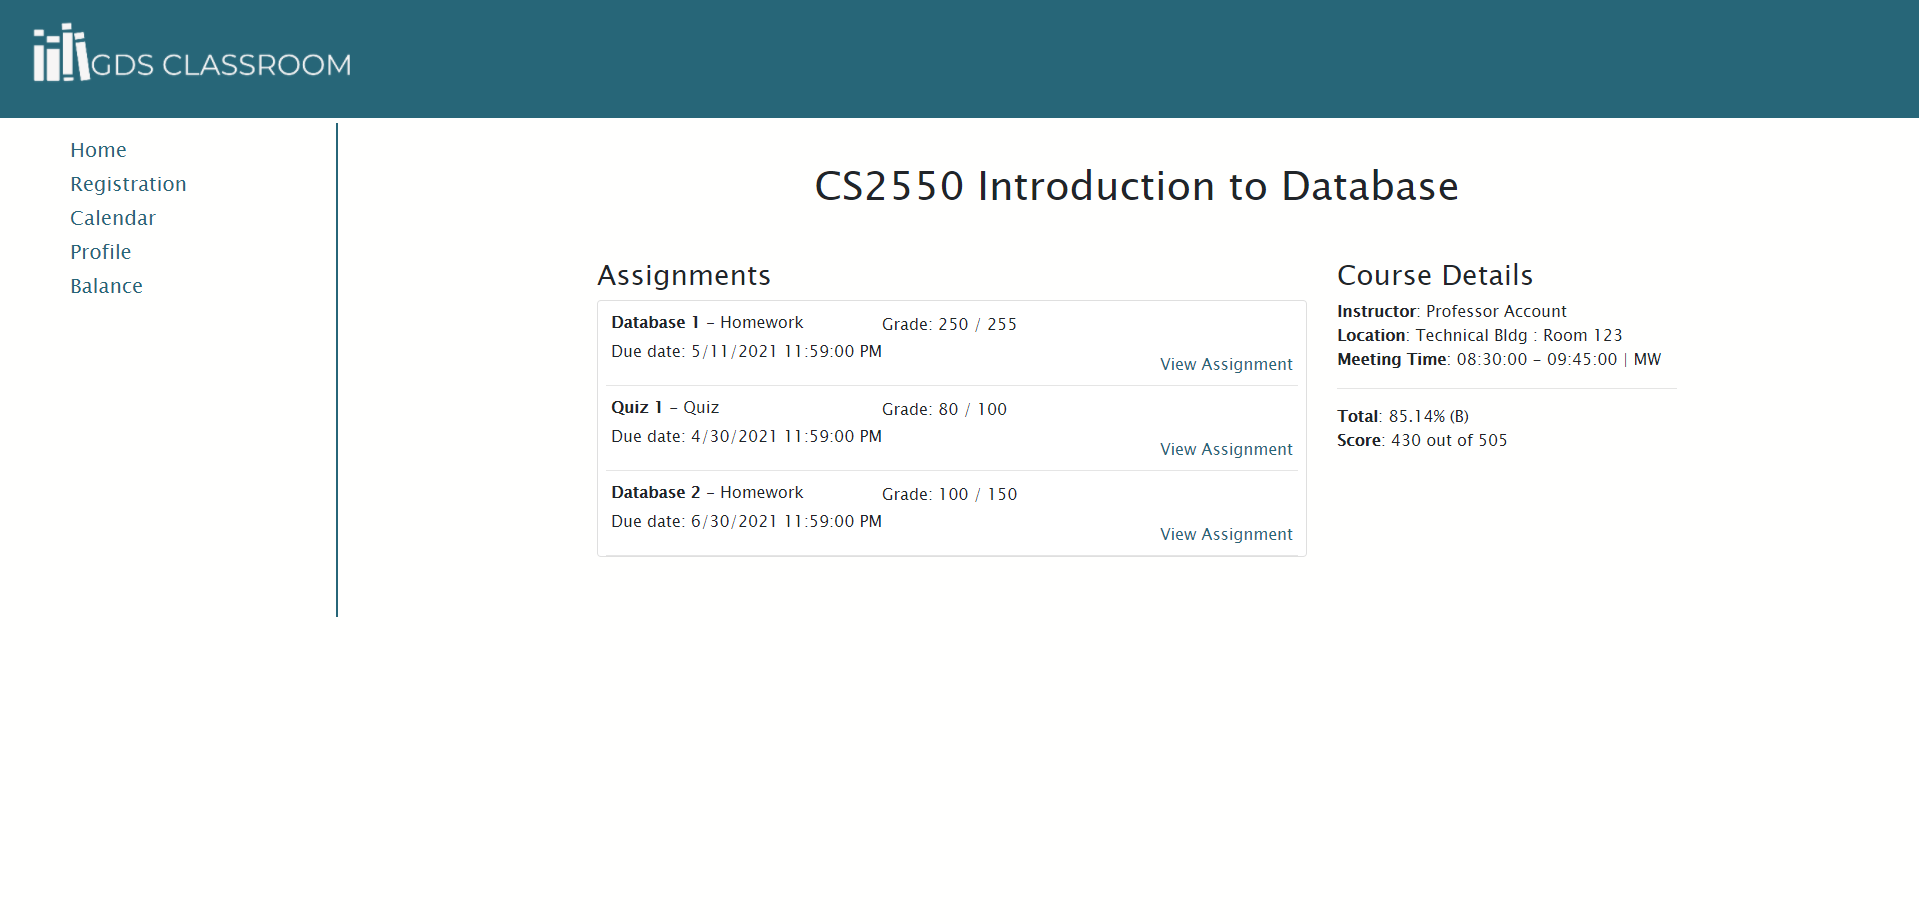Select the Database 1 assignment title
1919x924 pixels.
pos(655,322)
